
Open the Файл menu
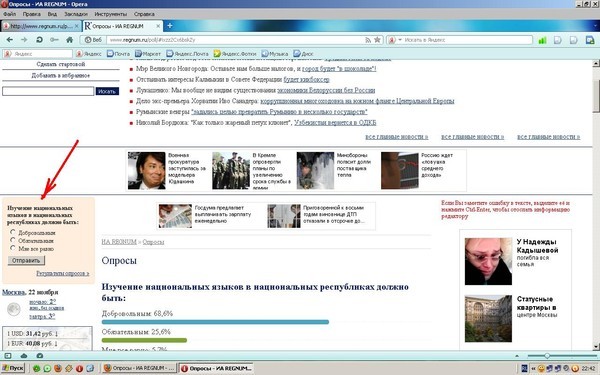coord(10,14)
